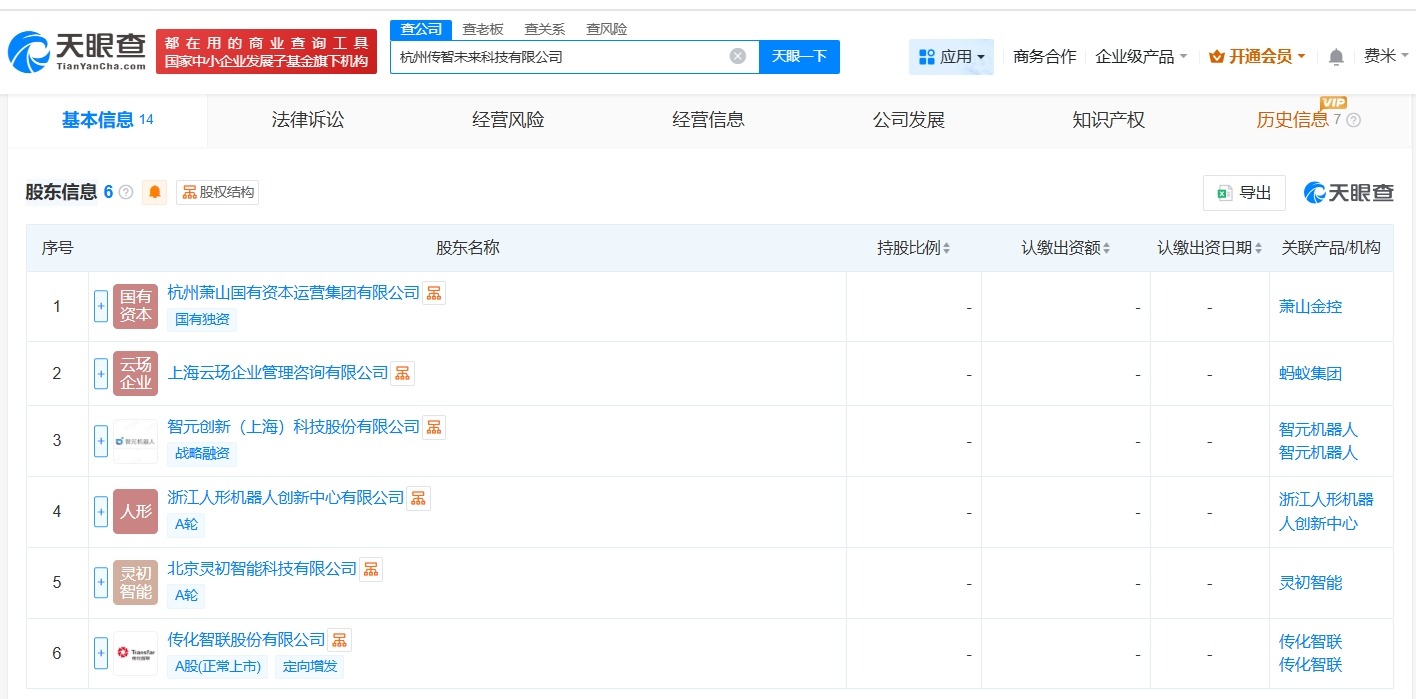Open the 蚂蚁集团 link in row 2

pos(1310,372)
